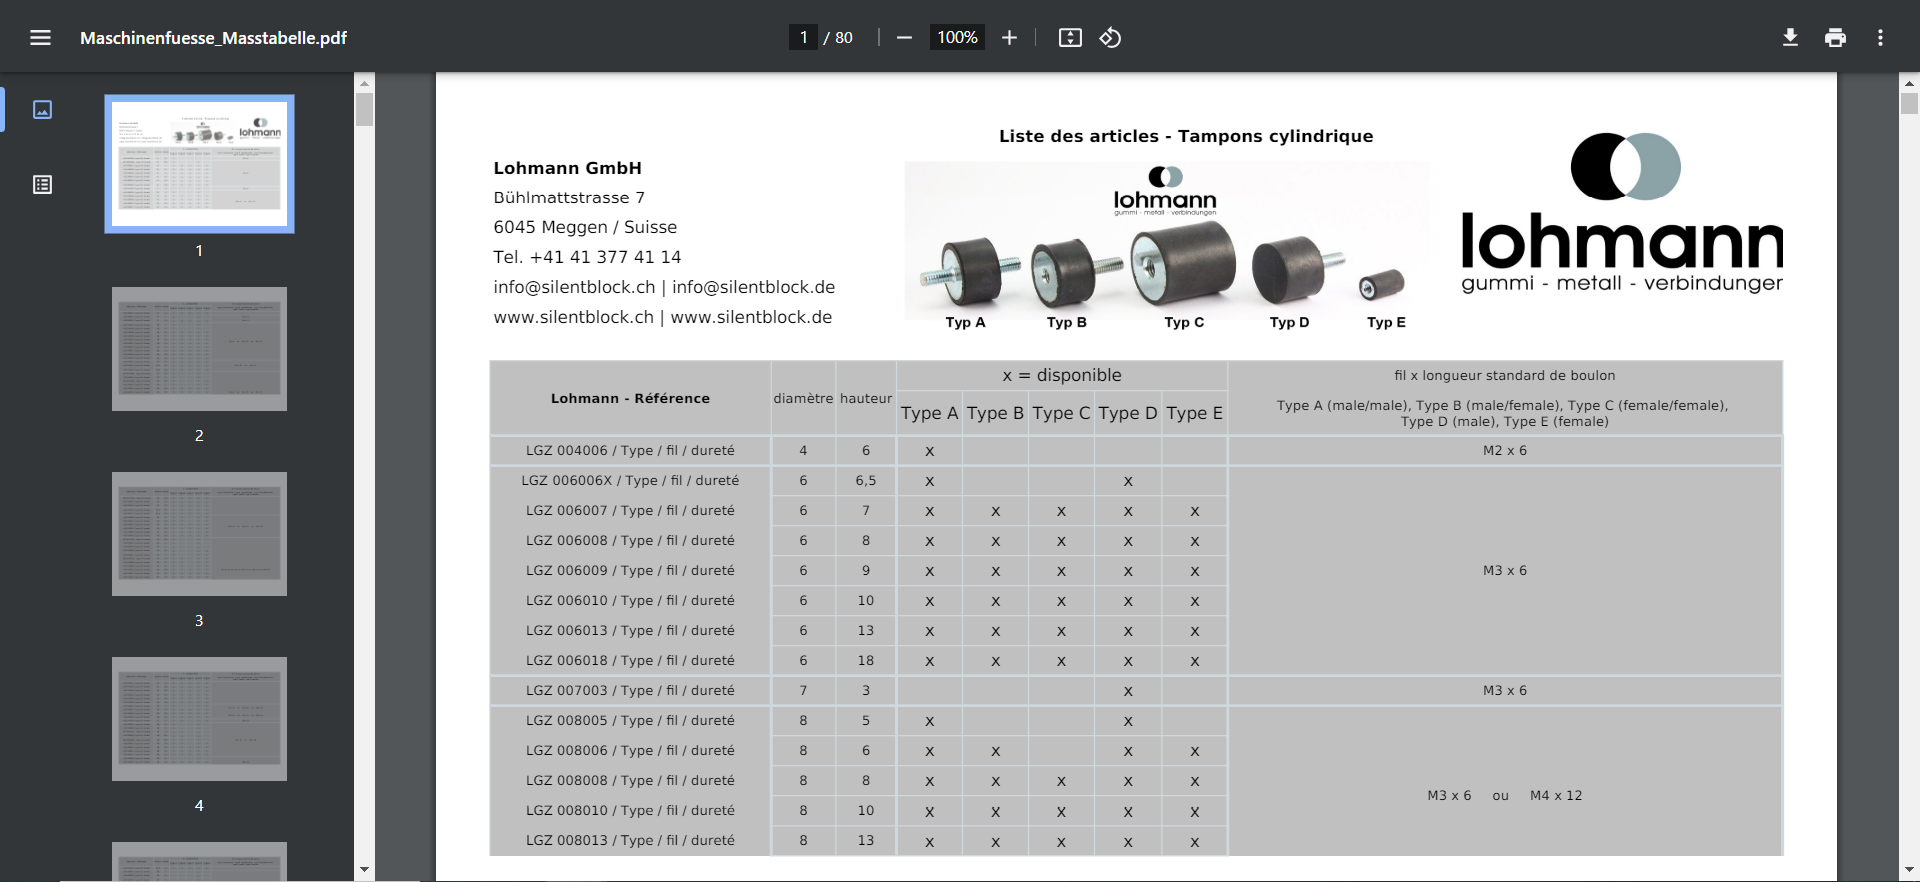
Task: Open the more actions menu
Action: pyautogui.click(x=1880, y=38)
